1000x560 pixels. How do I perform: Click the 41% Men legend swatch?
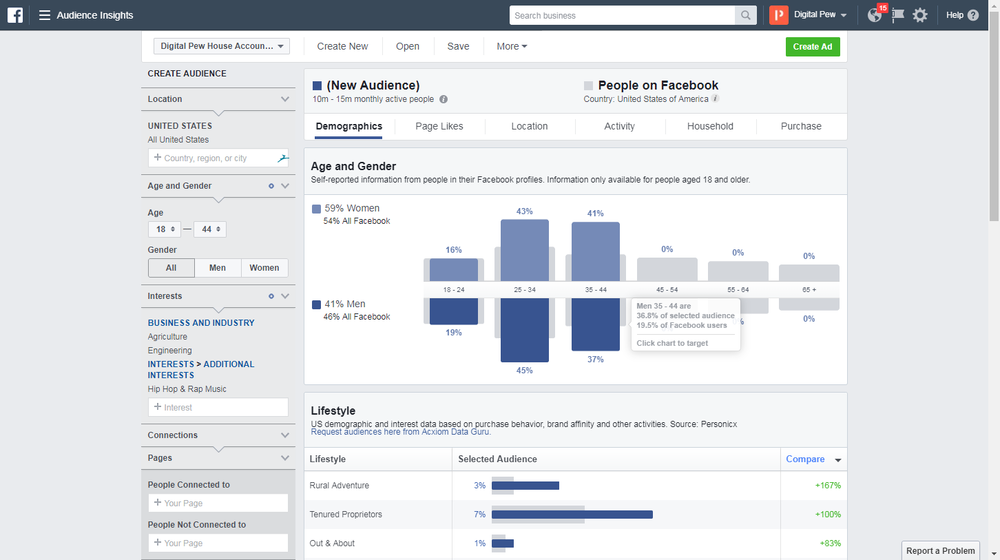tap(316, 304)
